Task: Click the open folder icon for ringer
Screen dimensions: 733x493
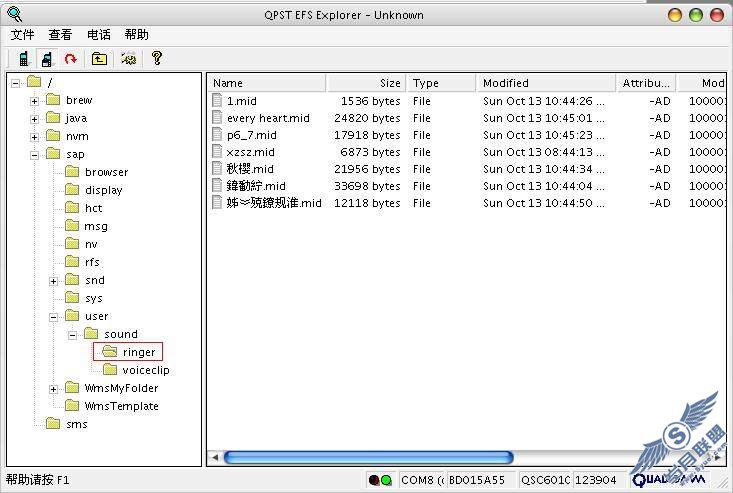Action: click(x=109, y=351)
